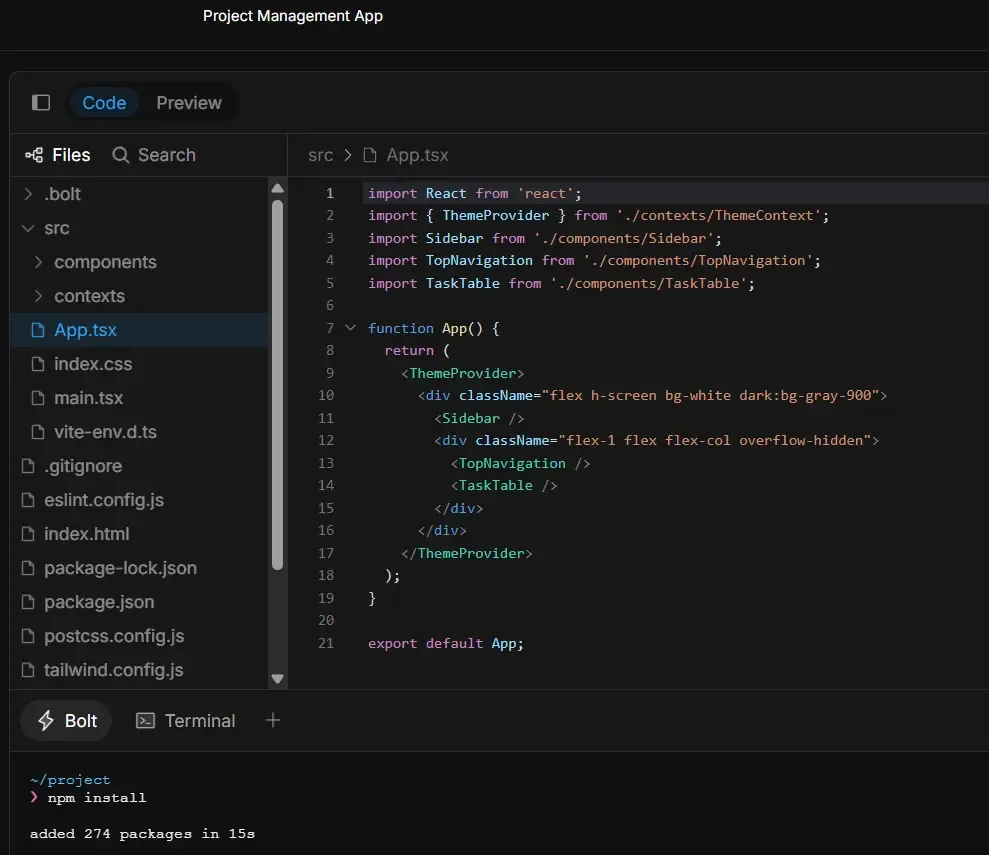The image size is (989, 855).
Task: Click the src breadcrumb link
Action: [320, 155]
